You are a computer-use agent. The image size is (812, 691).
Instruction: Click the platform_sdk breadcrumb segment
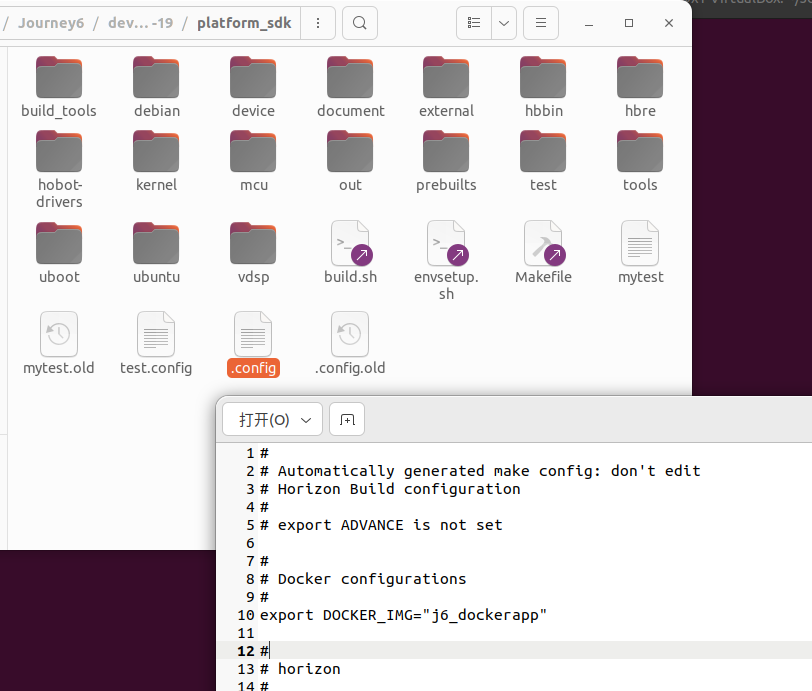[244, 22]
